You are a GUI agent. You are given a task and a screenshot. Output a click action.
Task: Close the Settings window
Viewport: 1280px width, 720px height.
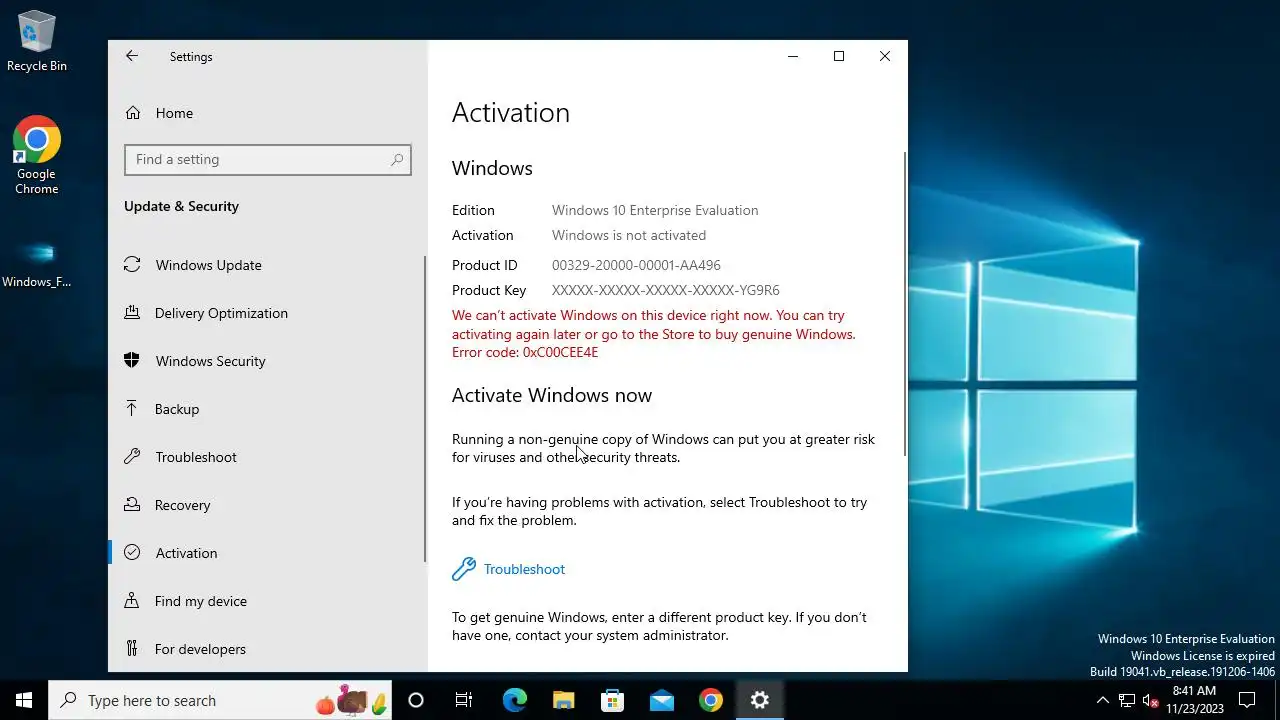tap(885, 56)
